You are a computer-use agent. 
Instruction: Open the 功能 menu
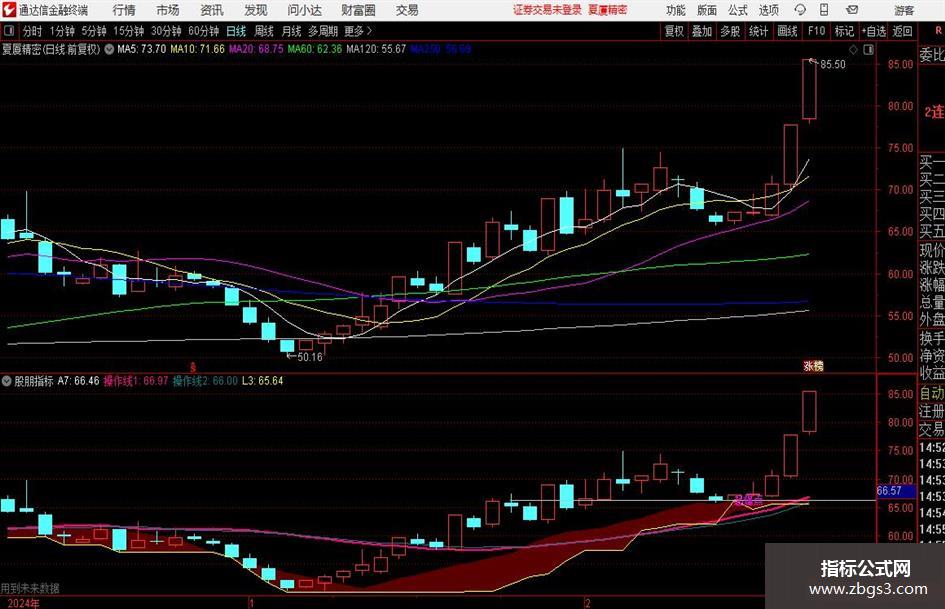point(676,10)
